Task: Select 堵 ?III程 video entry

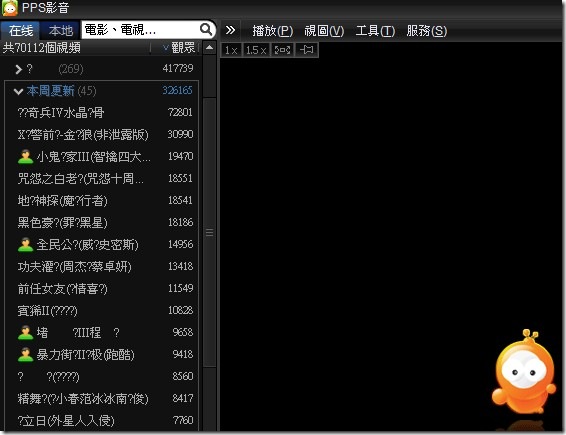Action: (78, 333)
